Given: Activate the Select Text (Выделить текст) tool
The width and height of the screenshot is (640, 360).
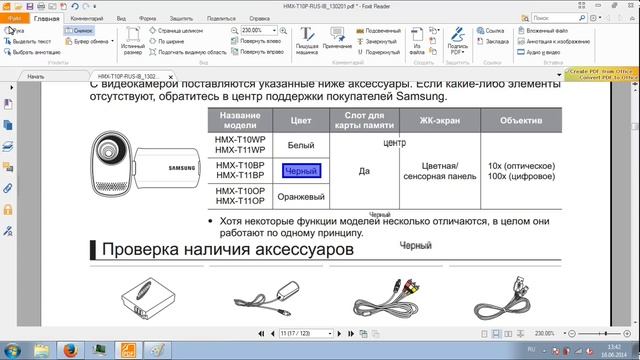Looking at the screenshot, I should (x=27, y=41).
